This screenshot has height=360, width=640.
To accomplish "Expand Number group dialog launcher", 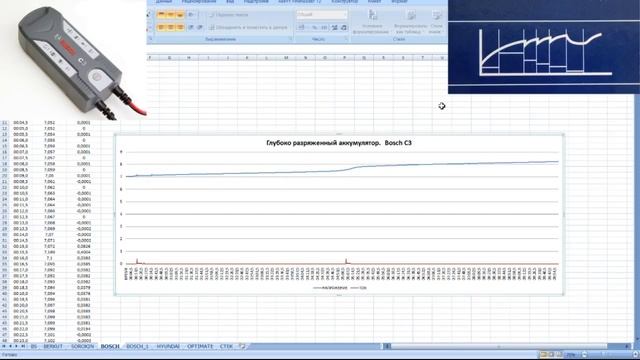I will coord(346,39).
